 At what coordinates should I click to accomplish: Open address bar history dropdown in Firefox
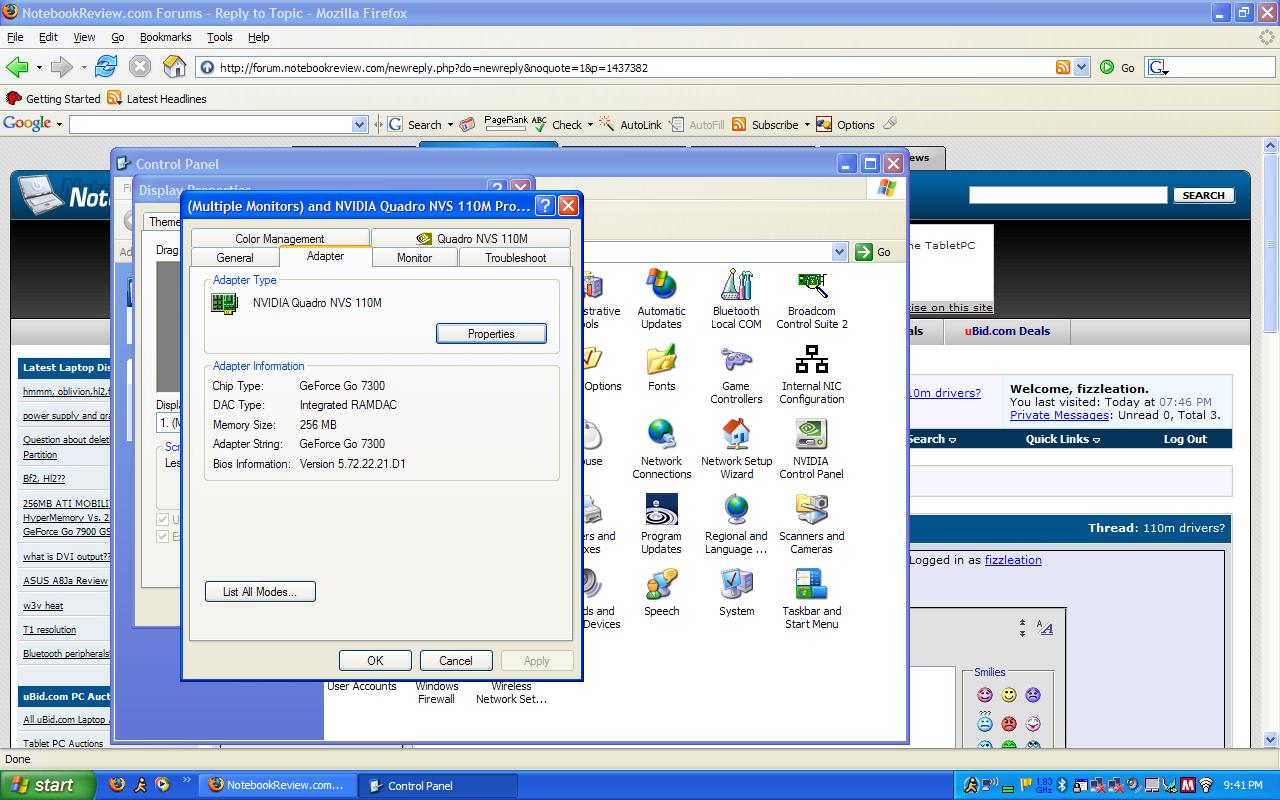(1081, 67)
